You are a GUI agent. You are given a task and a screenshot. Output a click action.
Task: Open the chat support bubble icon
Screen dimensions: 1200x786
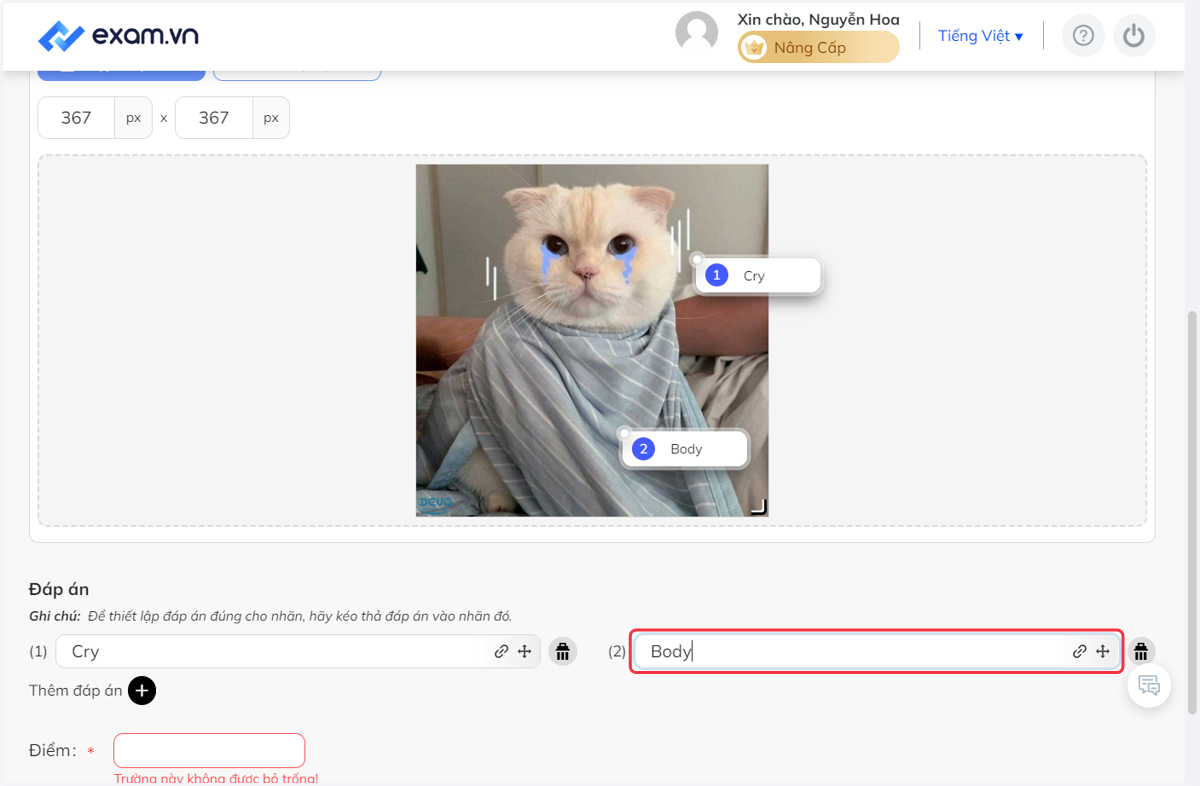[x=1149, y=686]
